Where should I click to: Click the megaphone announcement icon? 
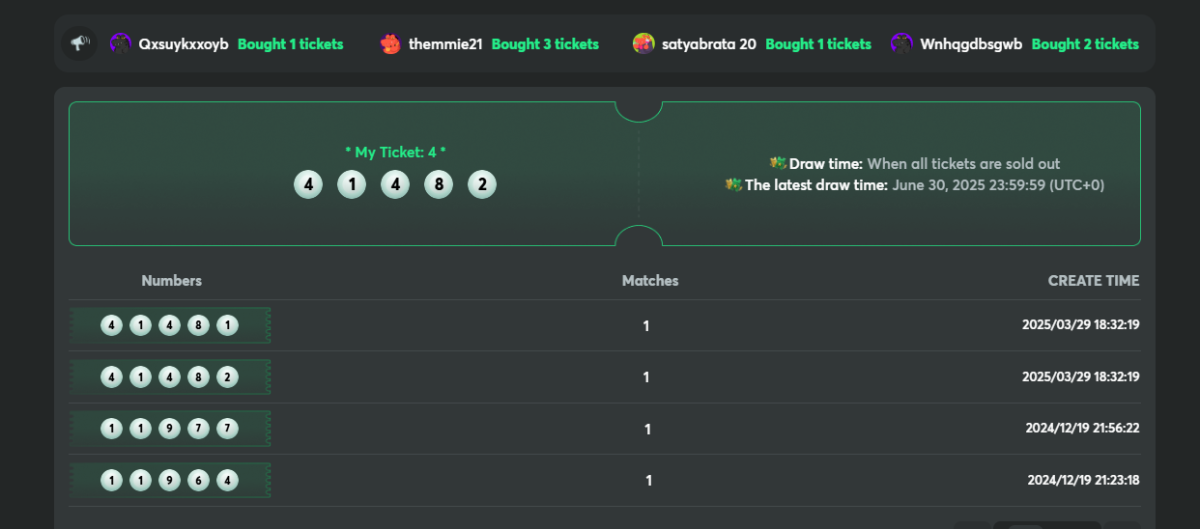(x=79, y=44)
